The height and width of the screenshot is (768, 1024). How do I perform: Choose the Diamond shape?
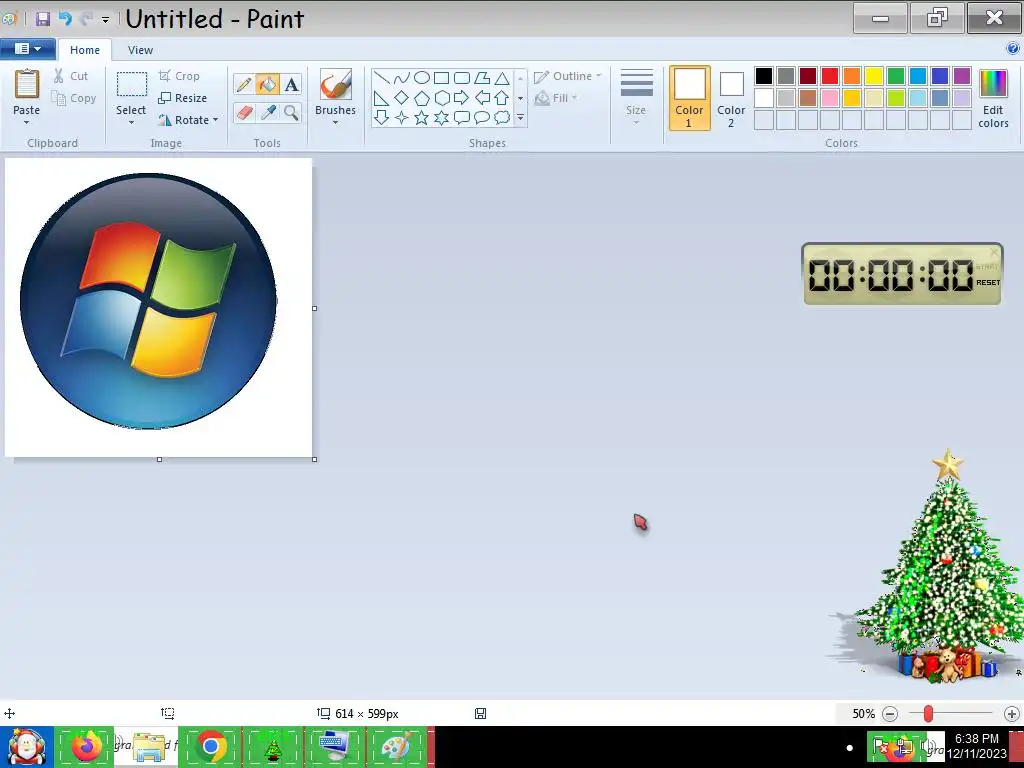pyautogui.click(x=402, y=98)
